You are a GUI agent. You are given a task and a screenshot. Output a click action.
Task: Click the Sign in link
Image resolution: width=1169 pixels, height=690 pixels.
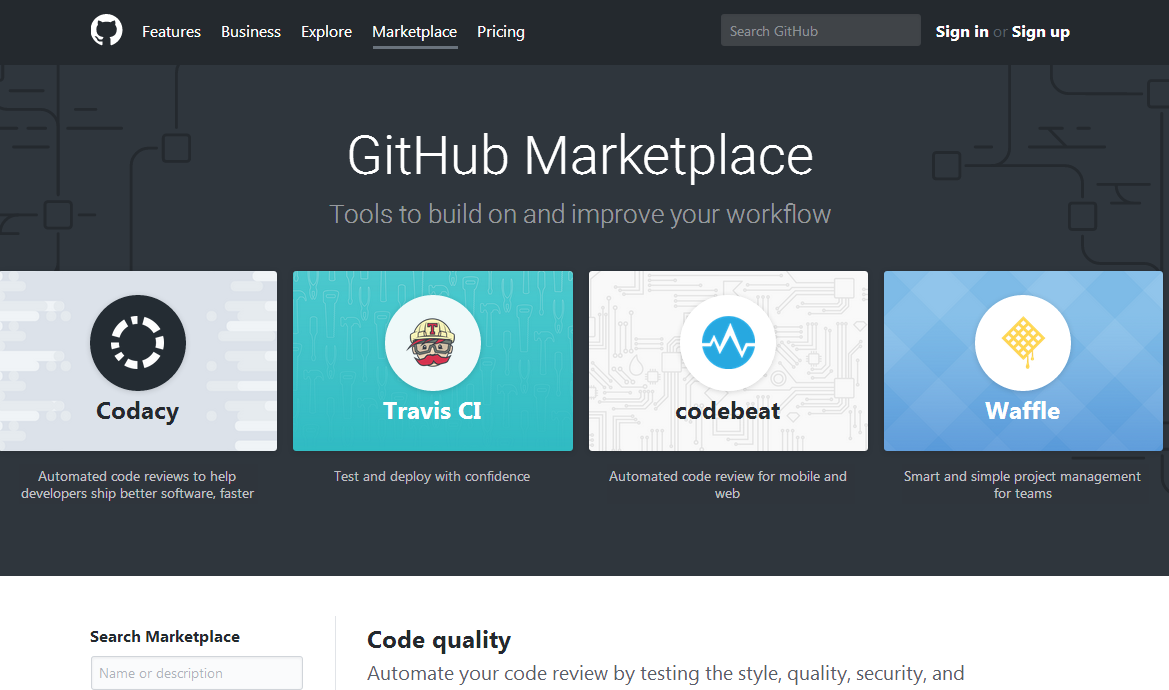(x=962, y=32)
